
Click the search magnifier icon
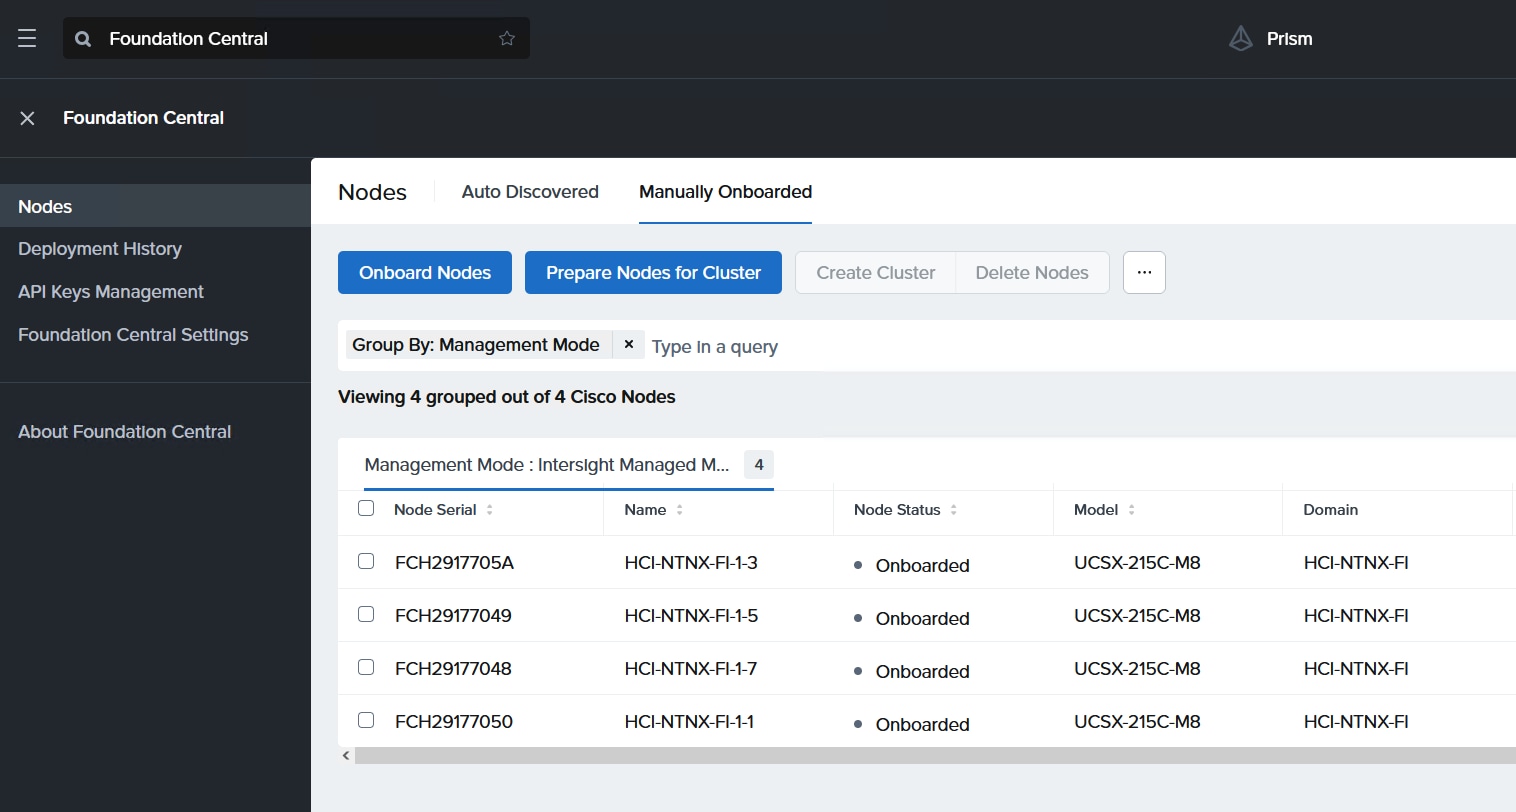[x=84, y=39]
